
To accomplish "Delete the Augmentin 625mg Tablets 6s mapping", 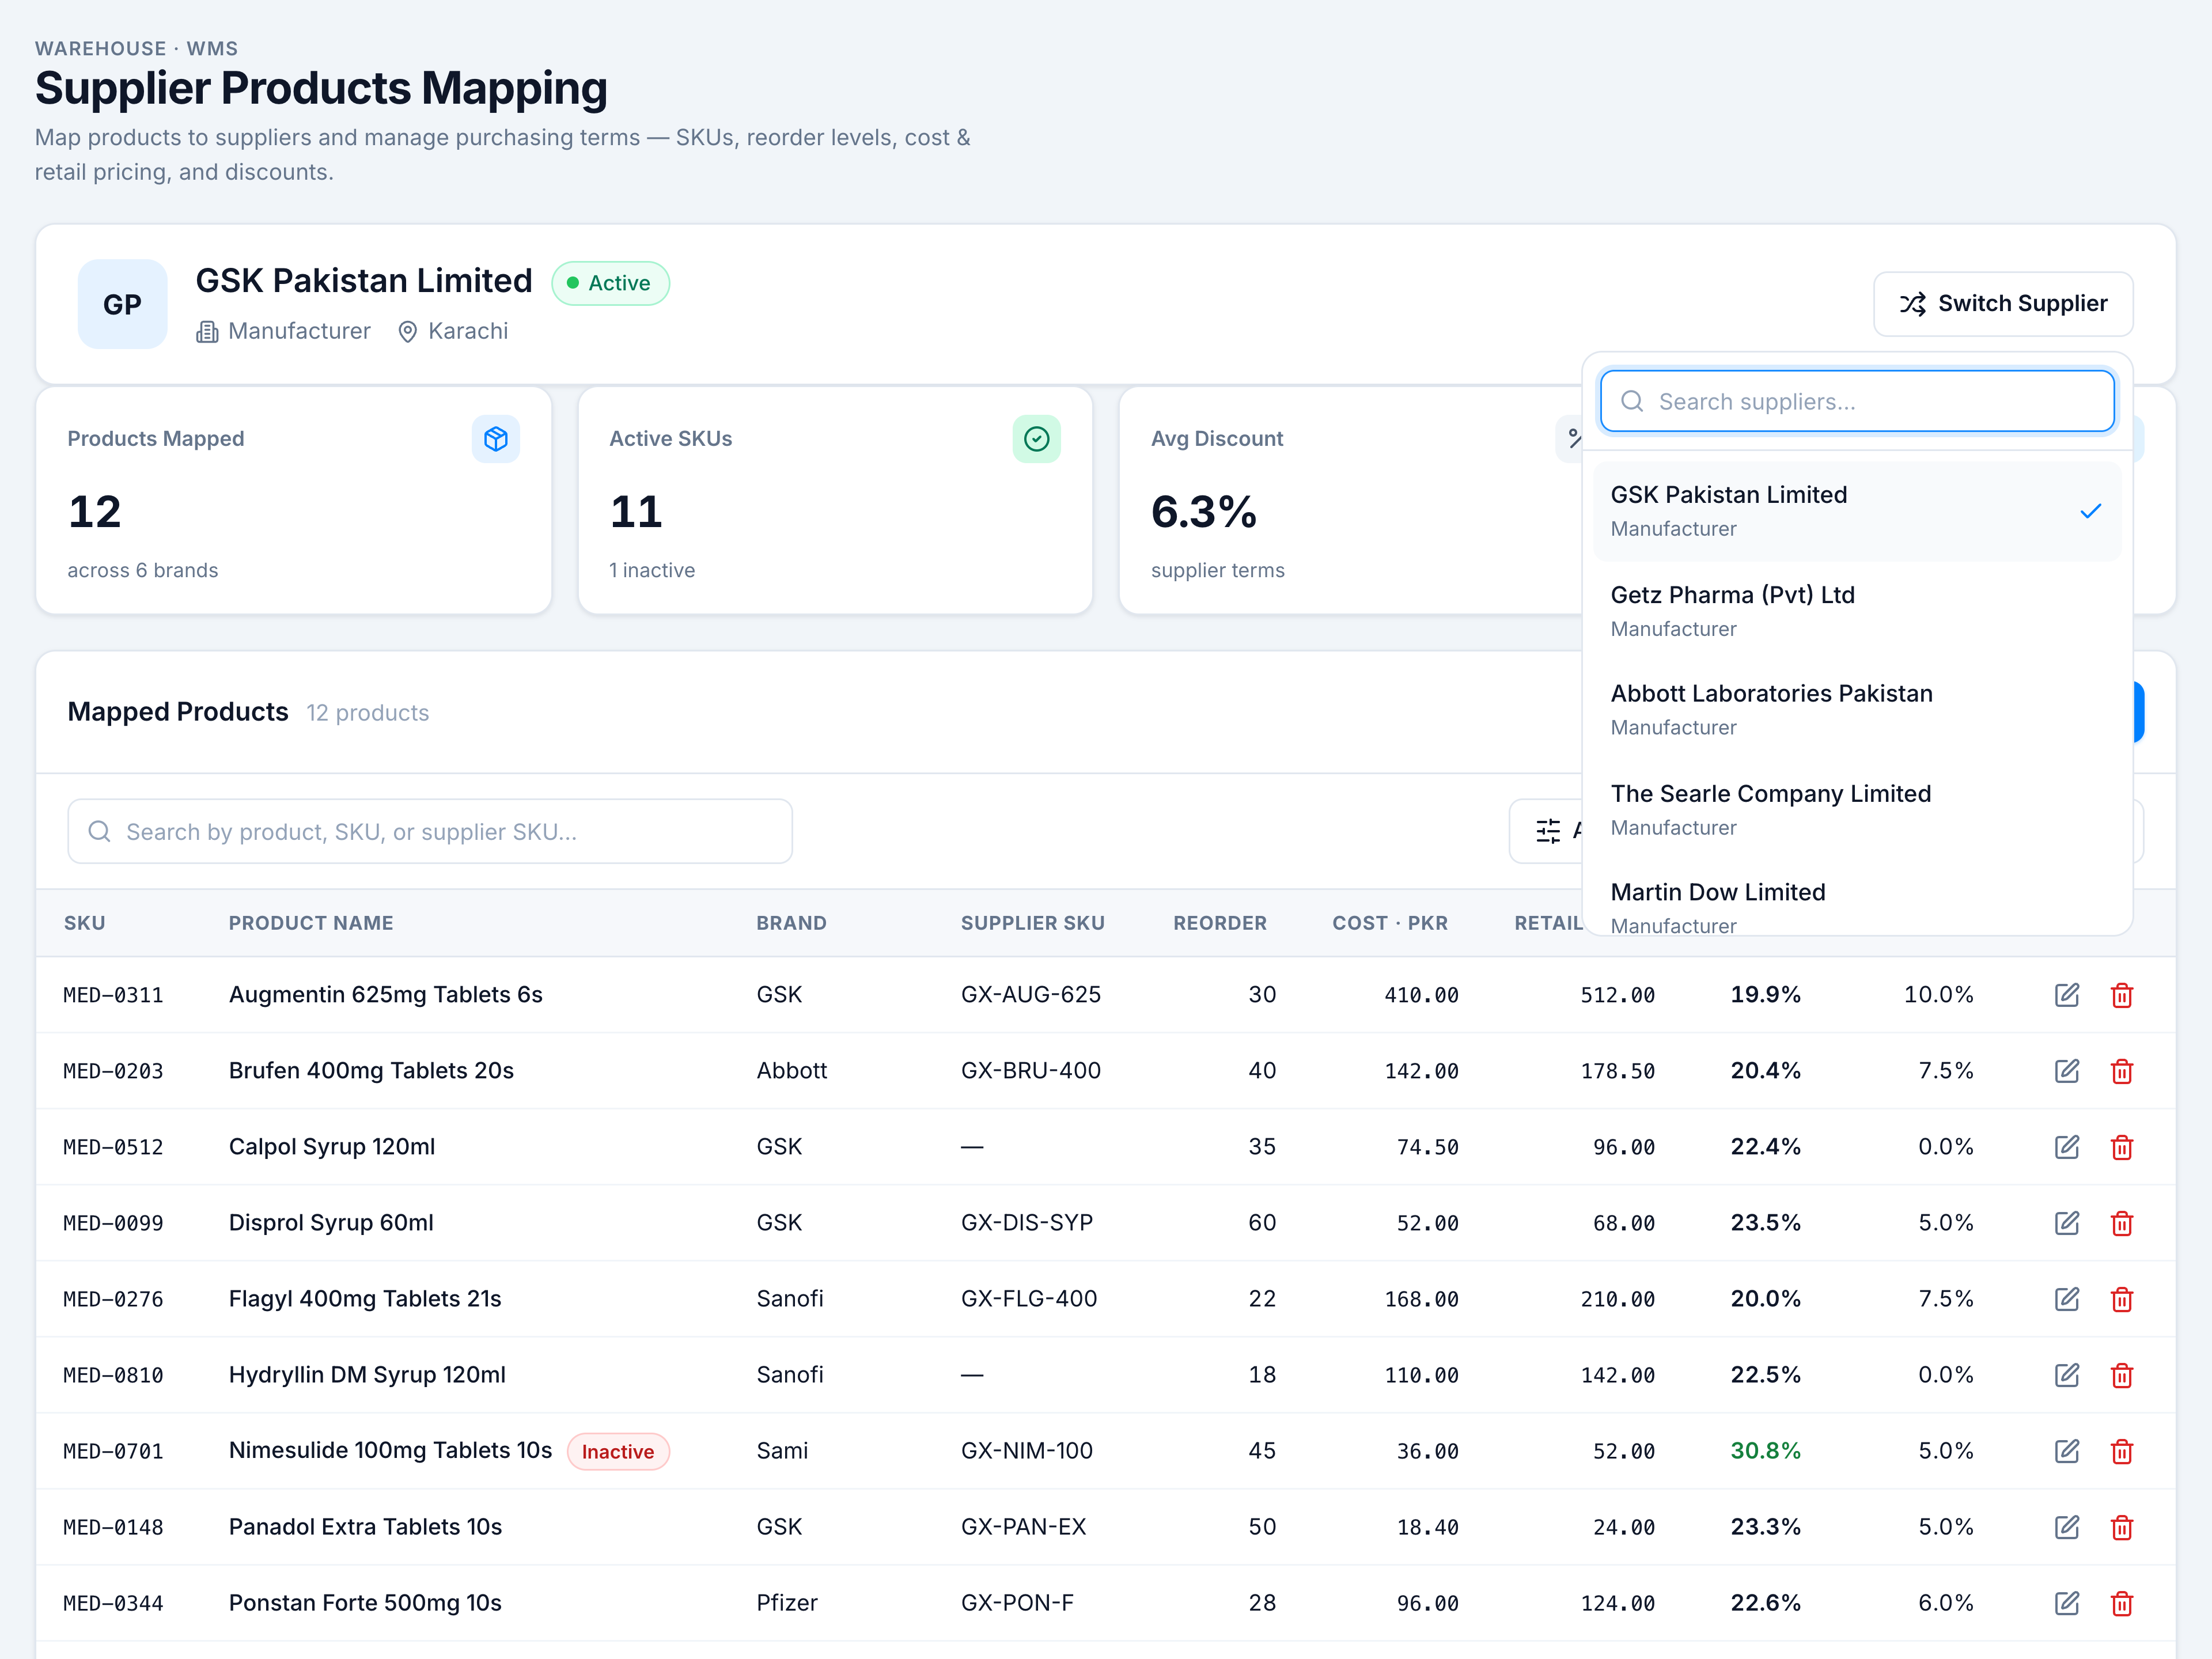I will pos(2122,995).
